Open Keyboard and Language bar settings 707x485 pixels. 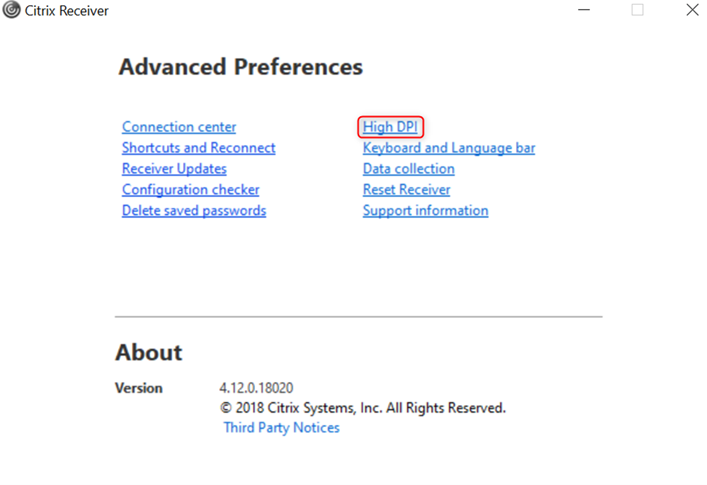pos(449,148)
